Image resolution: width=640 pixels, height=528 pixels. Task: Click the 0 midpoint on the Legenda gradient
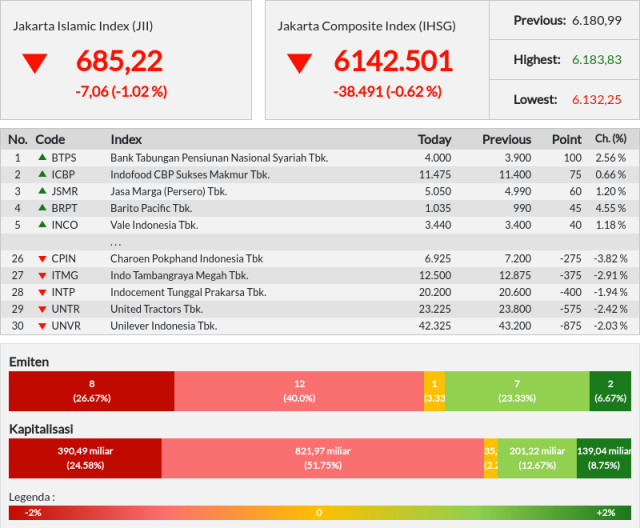(319, 512)
